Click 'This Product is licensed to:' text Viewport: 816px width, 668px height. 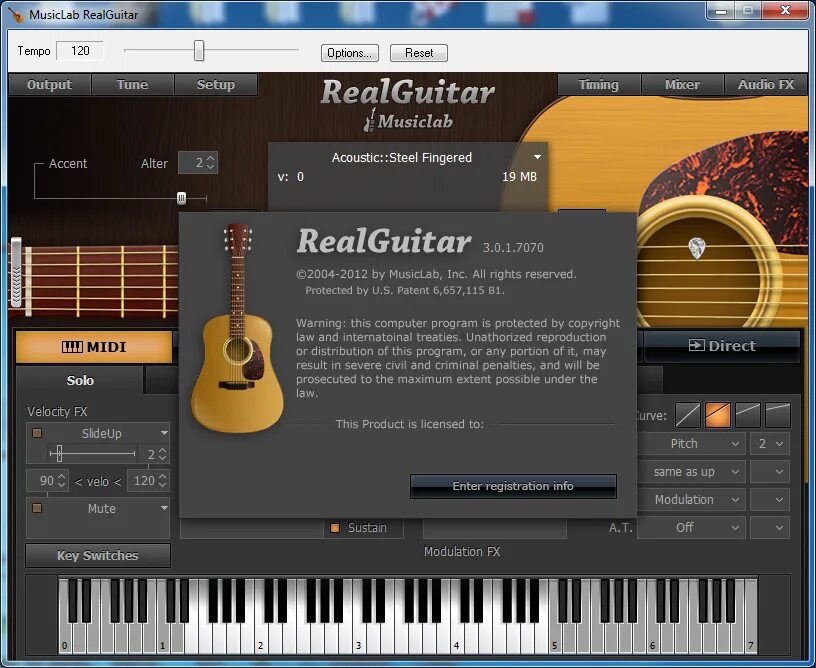(x=410, y=424)
